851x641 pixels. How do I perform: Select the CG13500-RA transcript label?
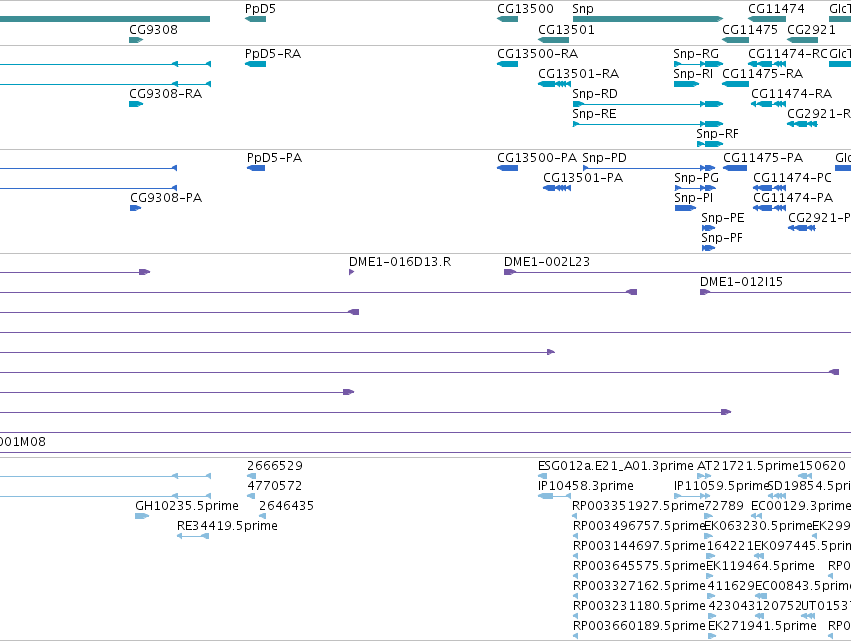pos(537,54)
